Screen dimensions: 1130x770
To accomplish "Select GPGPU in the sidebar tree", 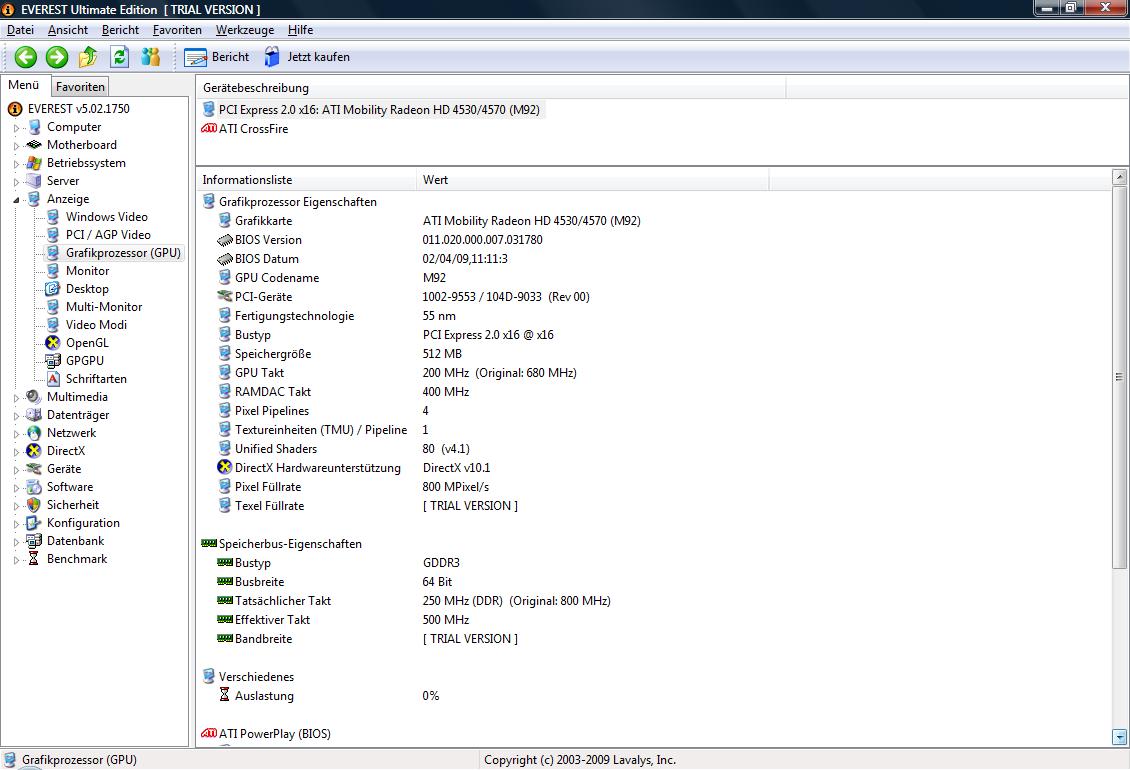I will coord(84,361).
